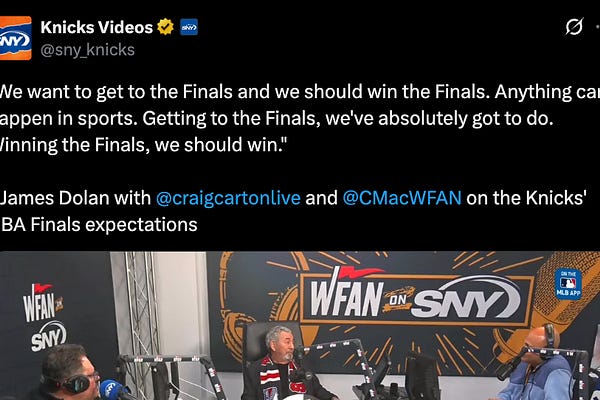Open the Grok explain-post icon
Viewport: 600px width, 400px height.
pos(574,26)
